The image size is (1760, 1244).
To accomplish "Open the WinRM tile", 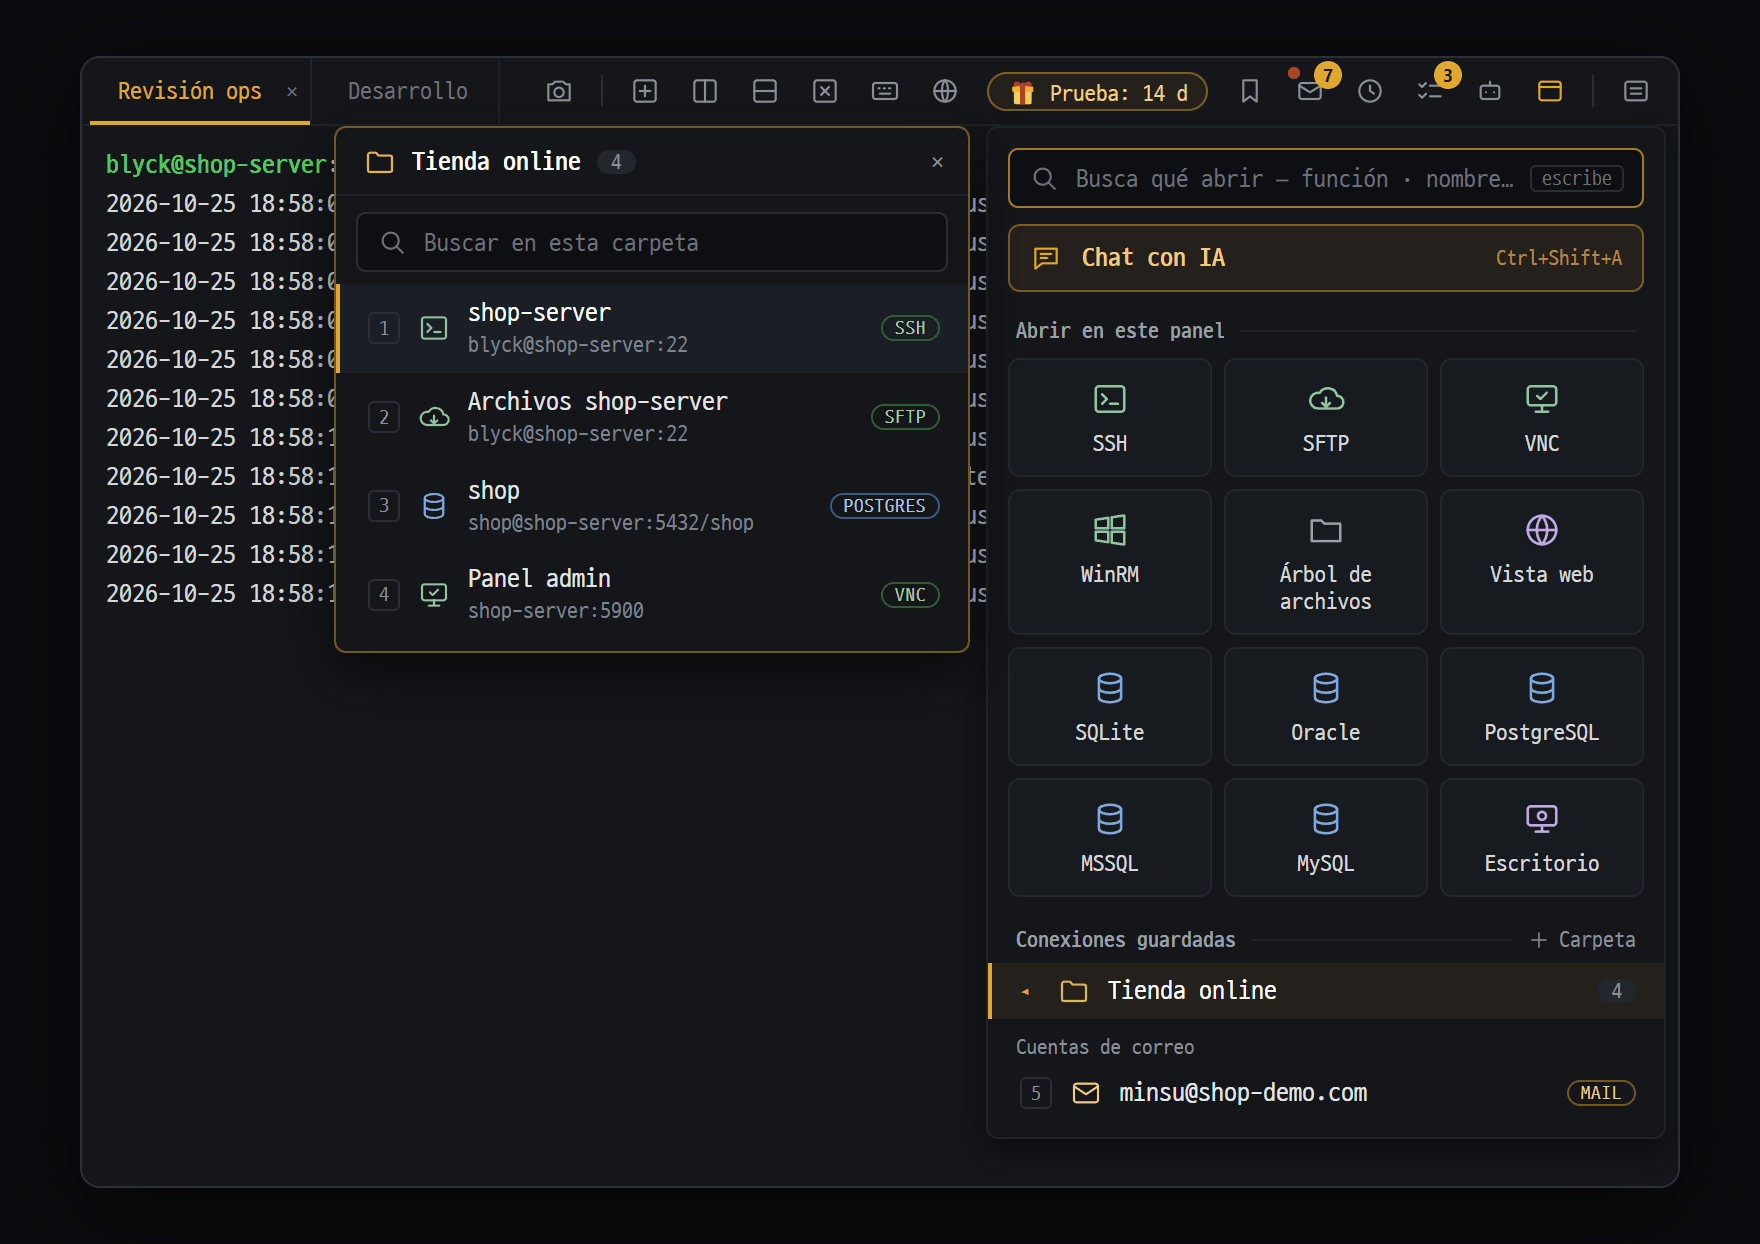I will 1110,562.
